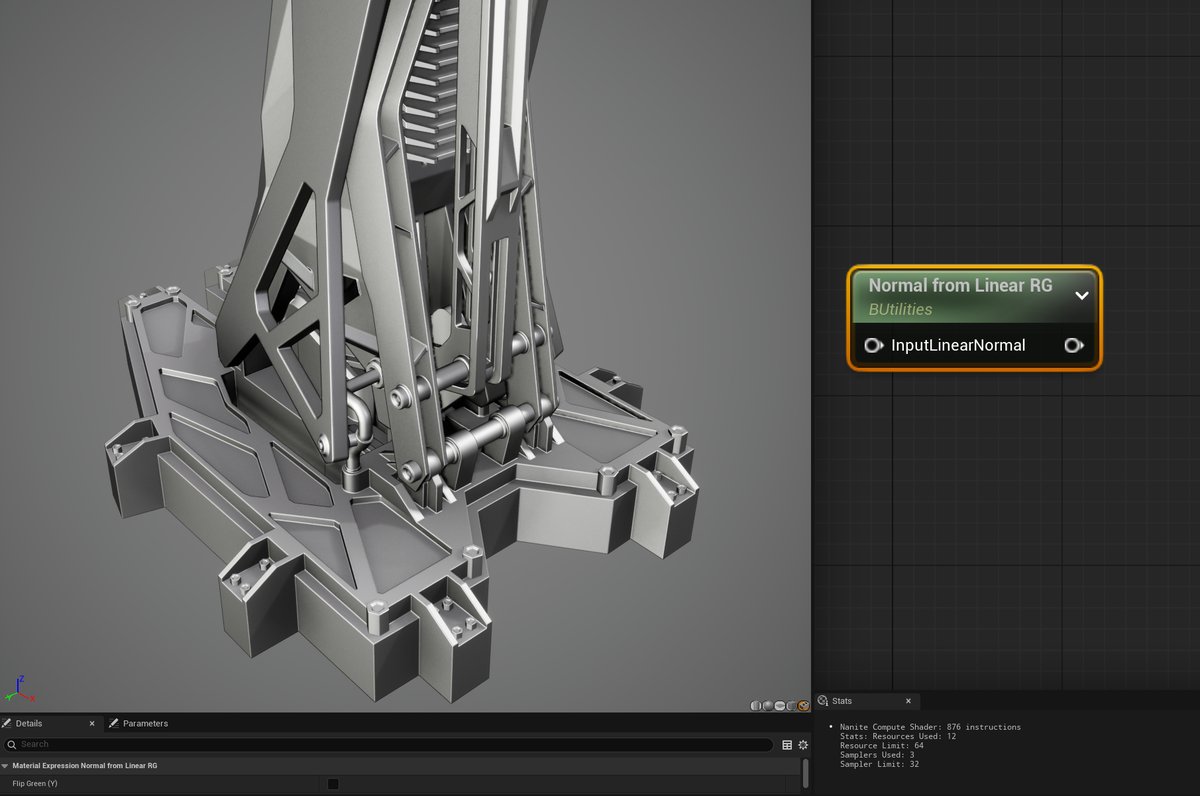The height and width of the screenshot is (796, 1200).
Task: Activate the Stats tab
Action: [x=841, y=701]
